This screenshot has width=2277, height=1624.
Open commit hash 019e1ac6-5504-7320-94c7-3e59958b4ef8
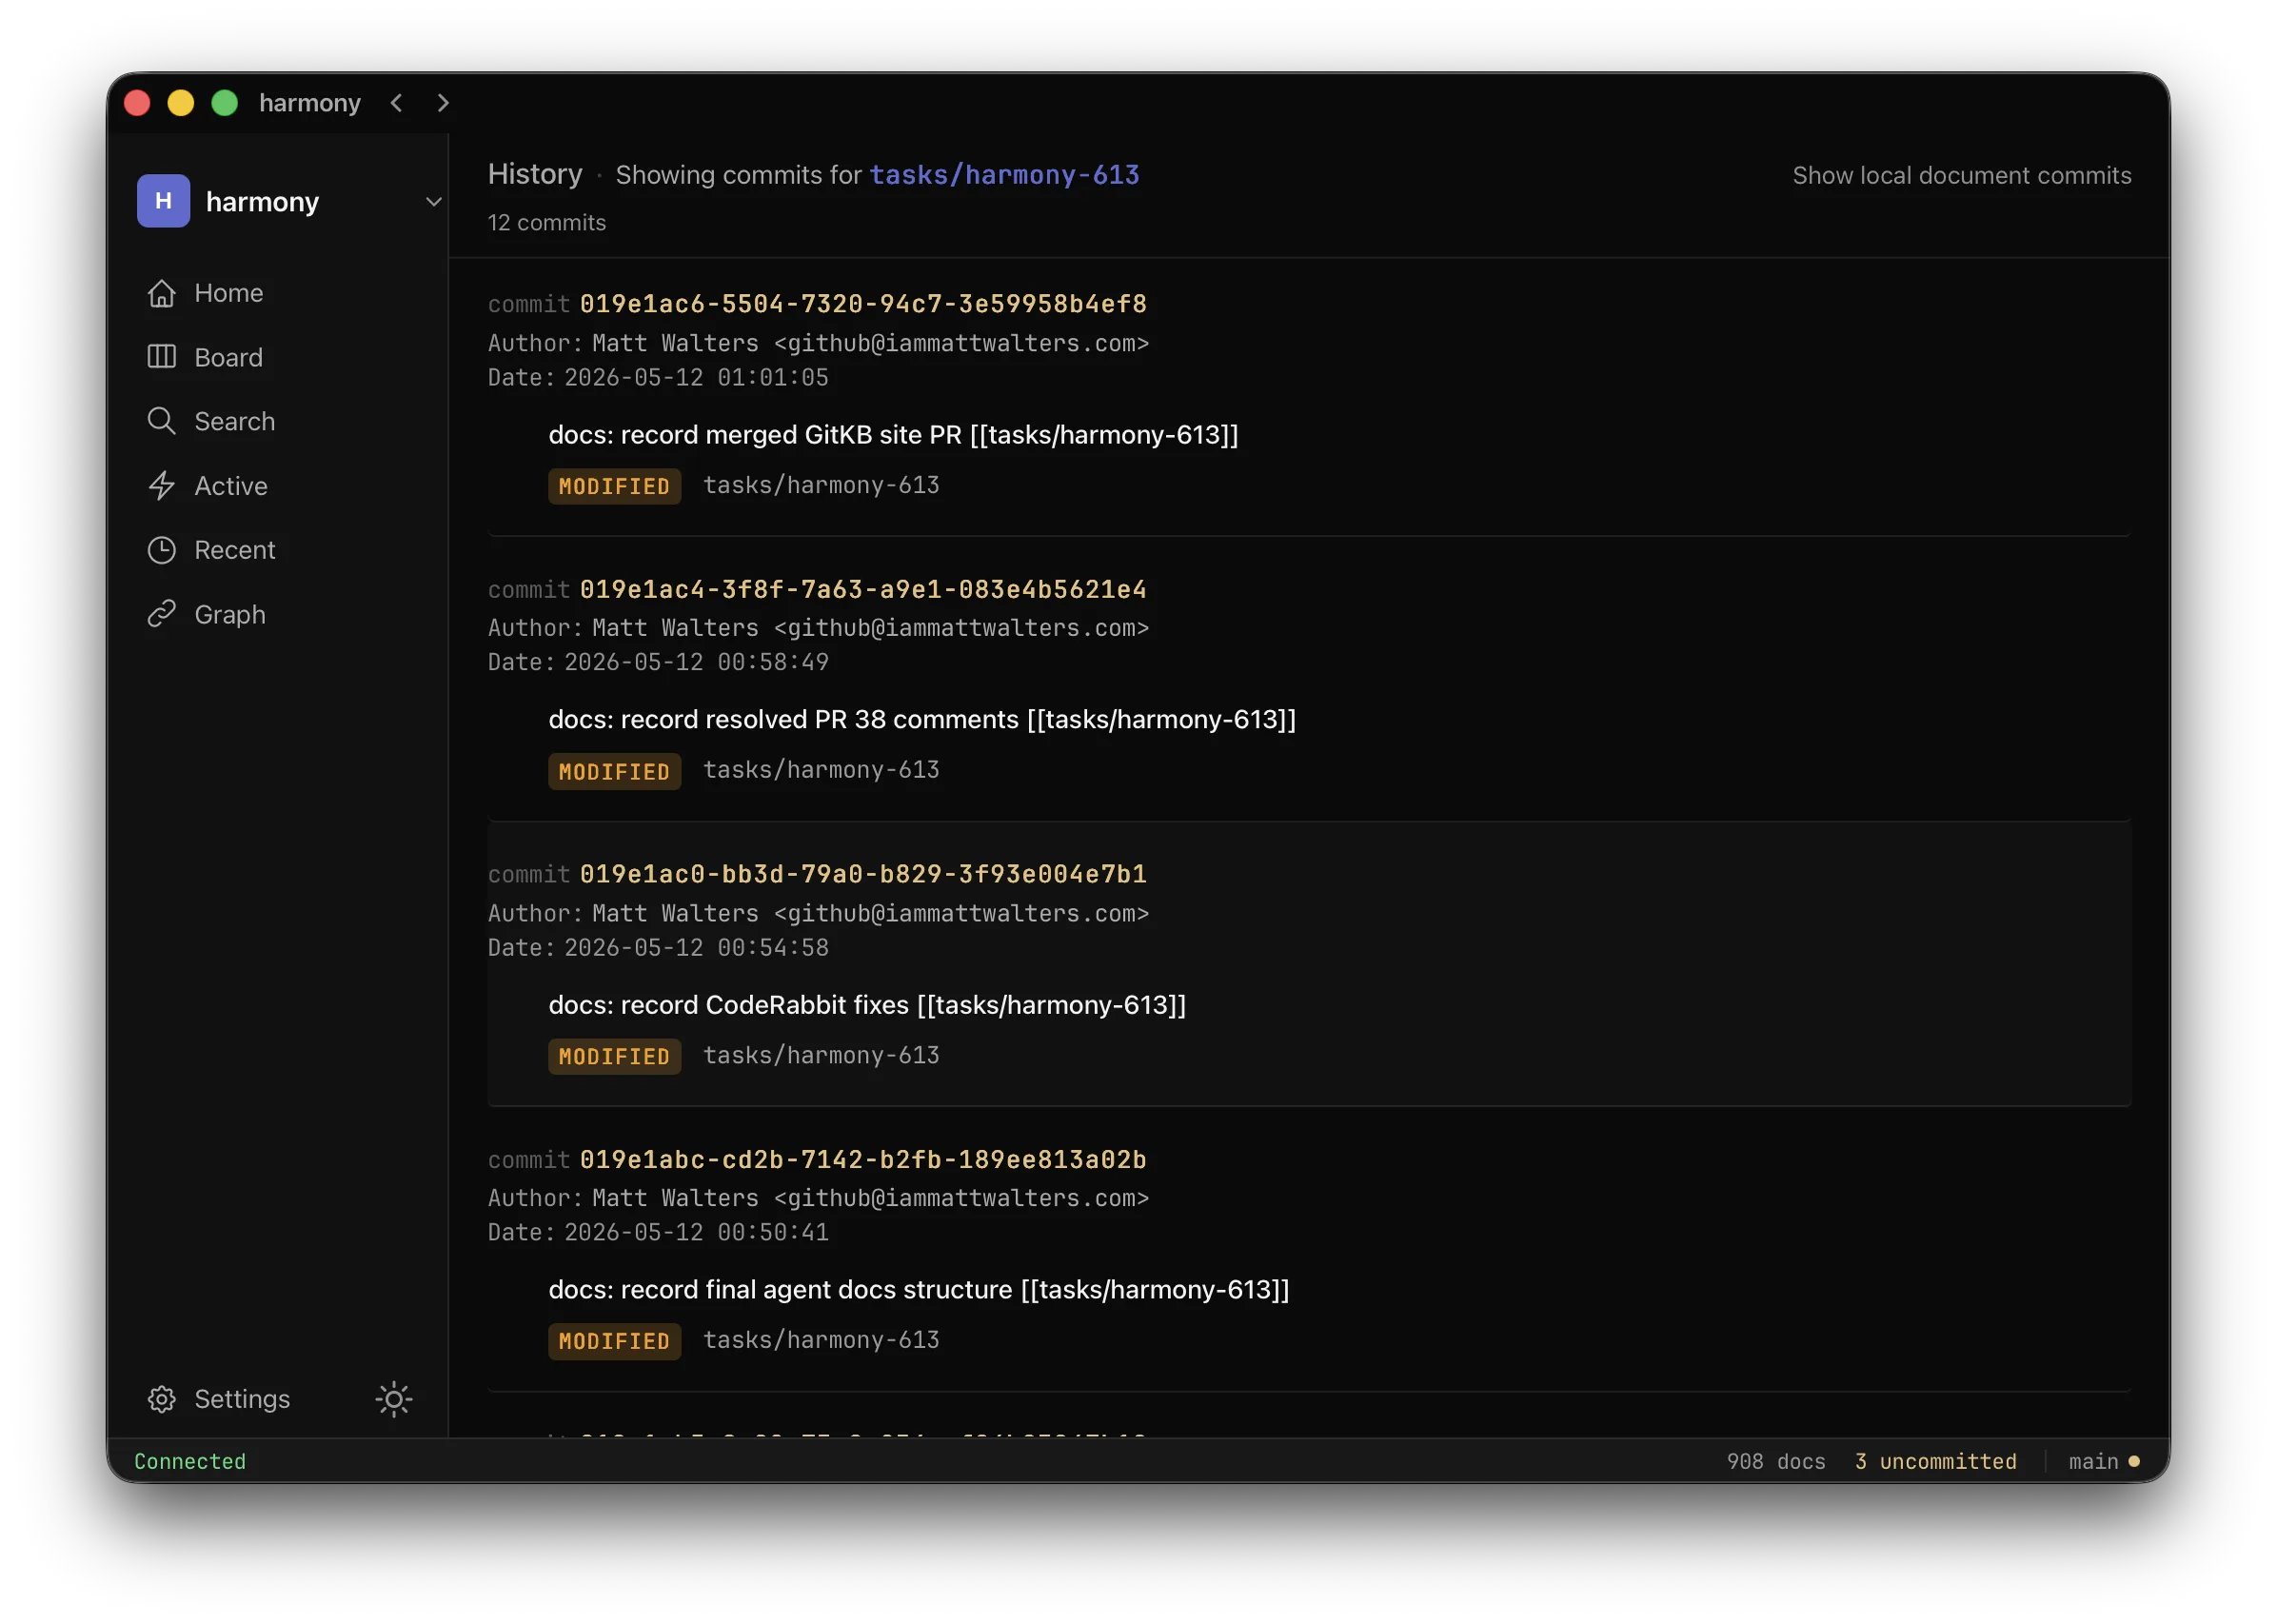[863, 304]
